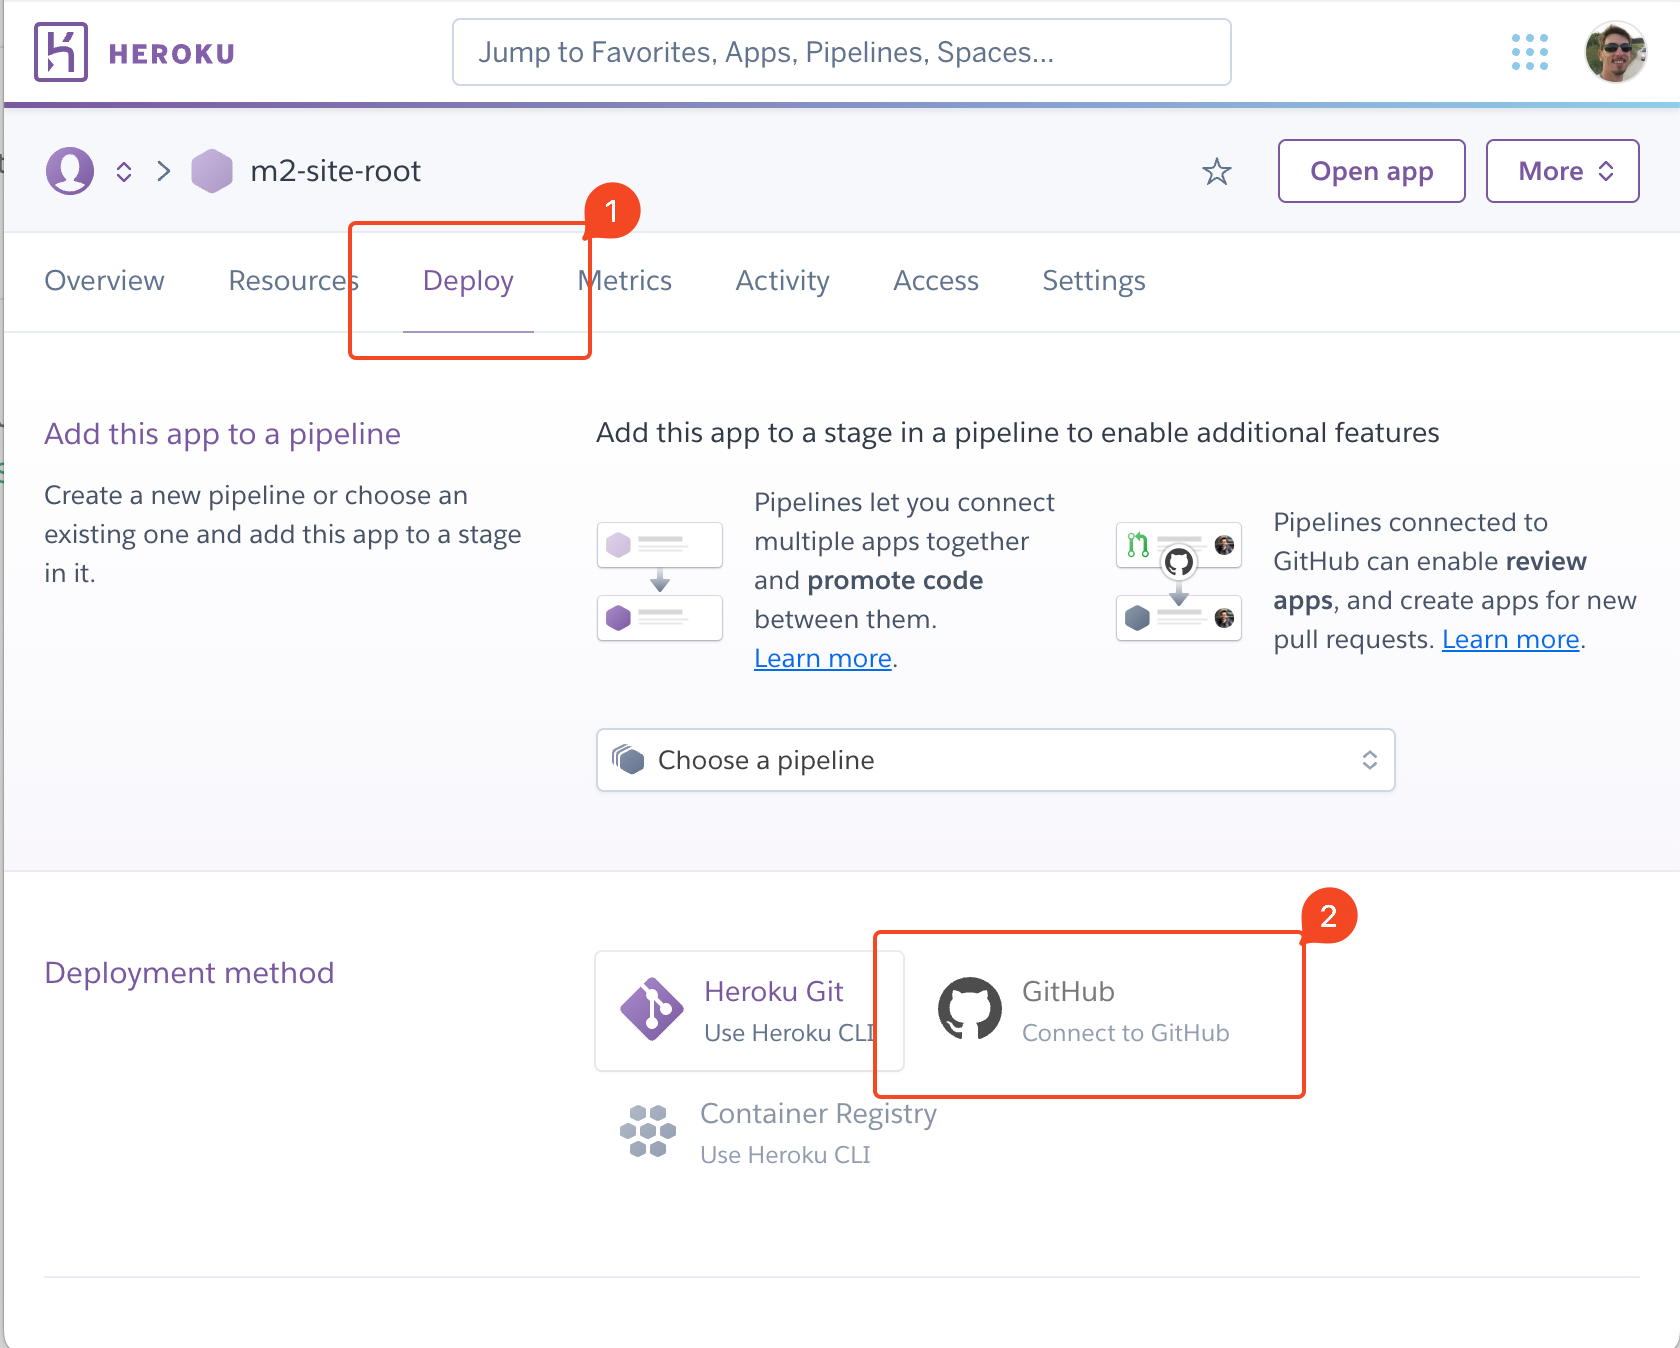Click the Open app button
The image size is (1680, 1348).
click(x=1371, y=171)
